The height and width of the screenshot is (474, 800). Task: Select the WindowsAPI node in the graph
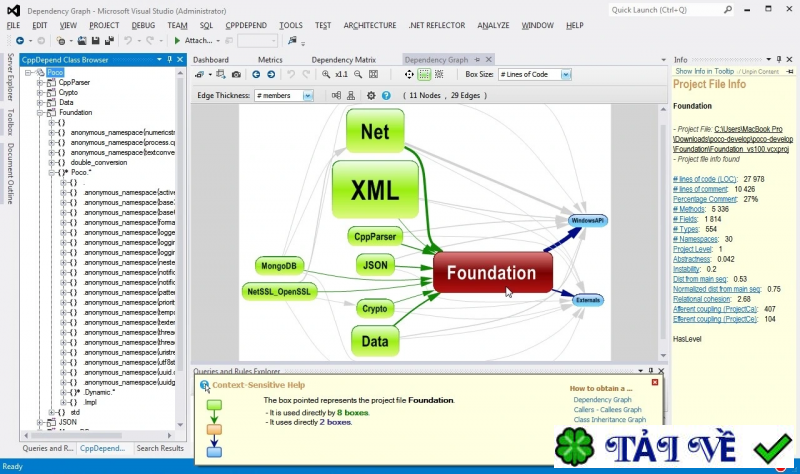point(588,220)
